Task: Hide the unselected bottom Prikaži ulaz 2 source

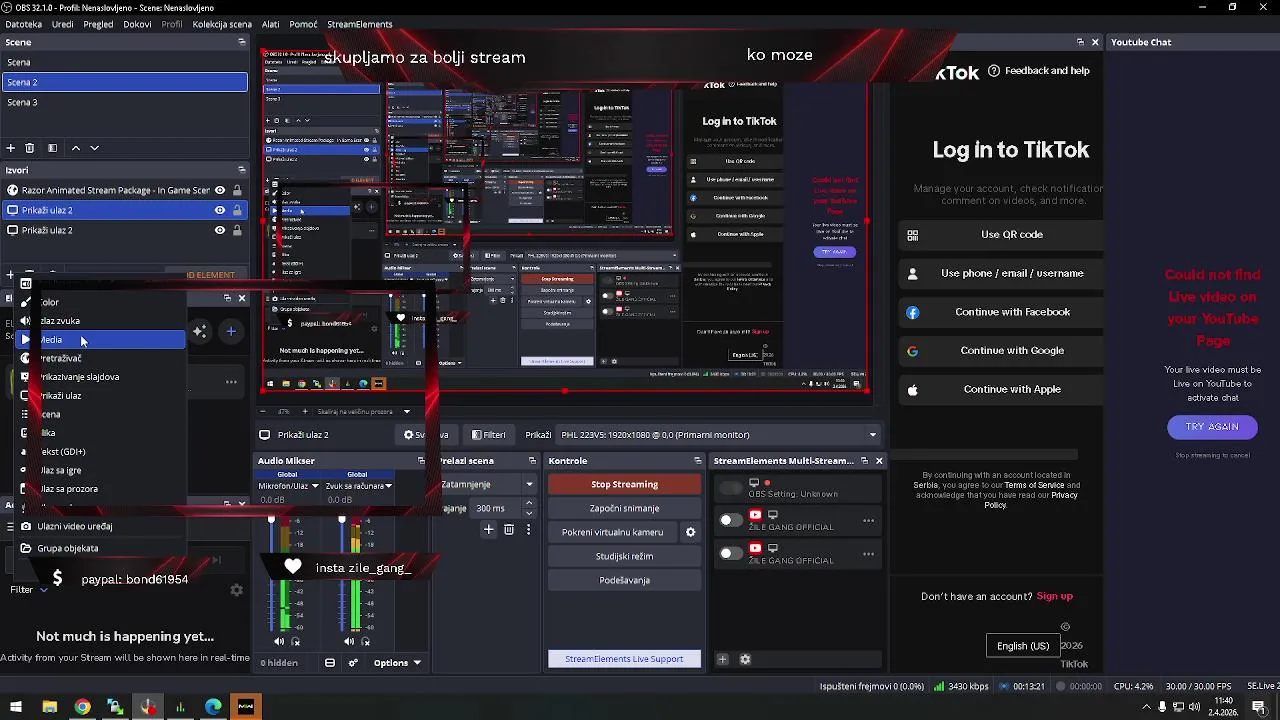Action: click(x=219, y=230)
